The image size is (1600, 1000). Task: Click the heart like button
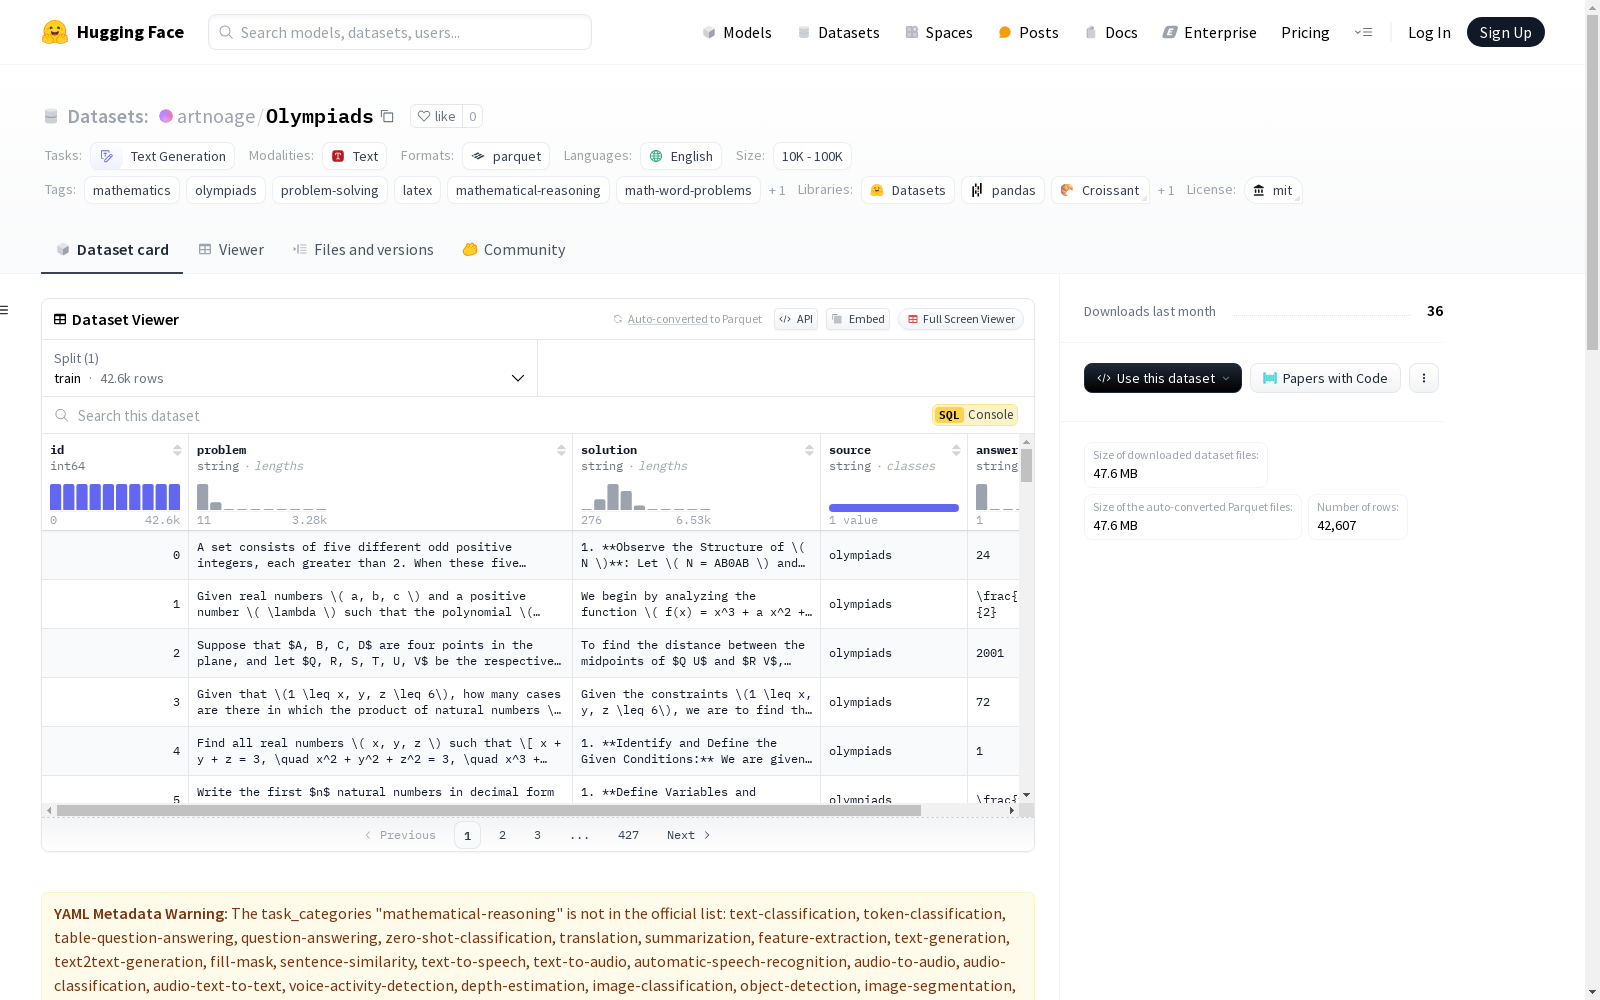tap(436, 116)
